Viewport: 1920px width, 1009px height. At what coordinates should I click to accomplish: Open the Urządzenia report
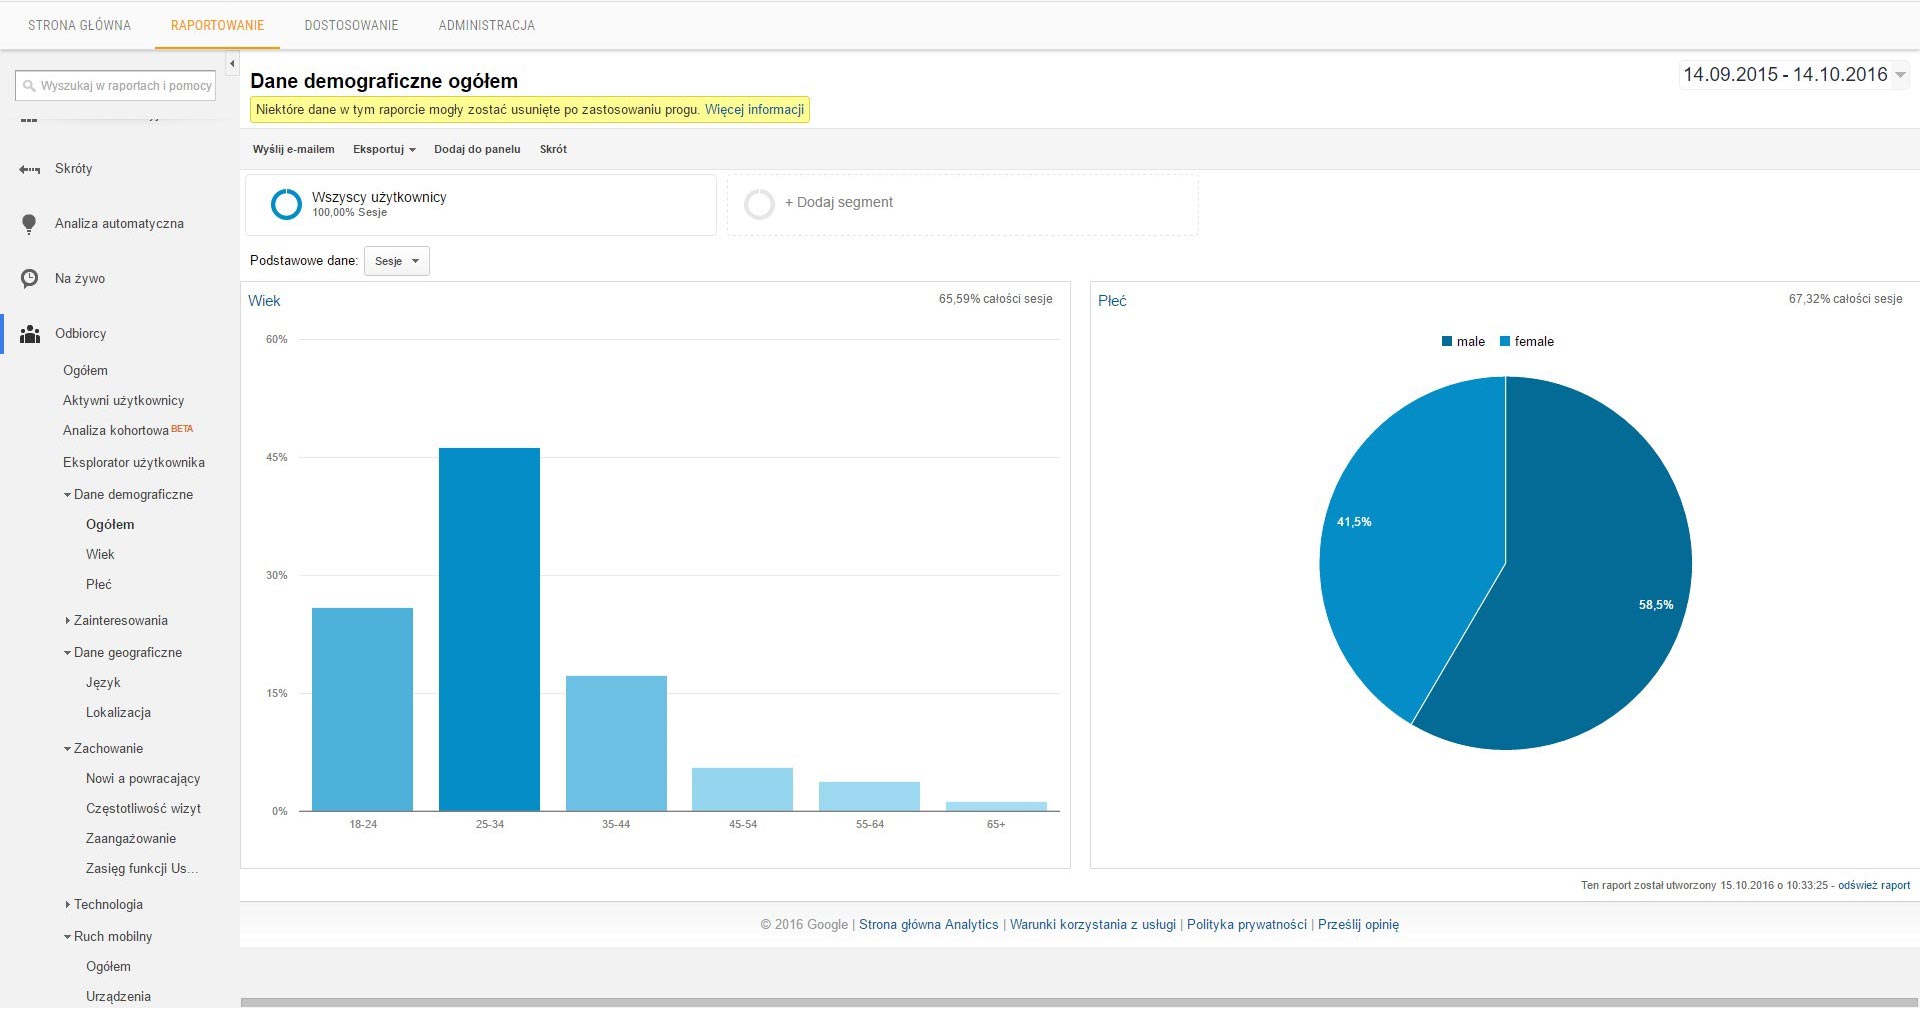[118, 997]
